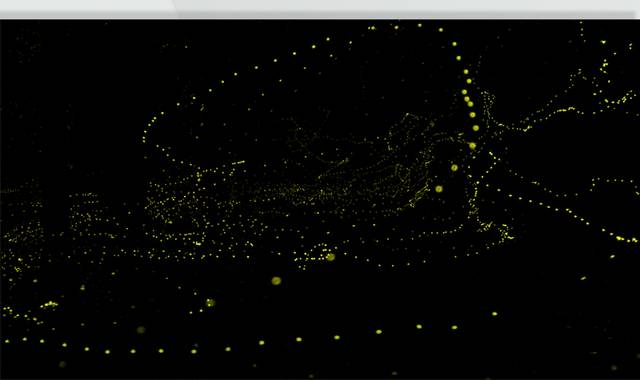
Task: Click the short bright horizontal streak left of center
Action: [238, 163]
